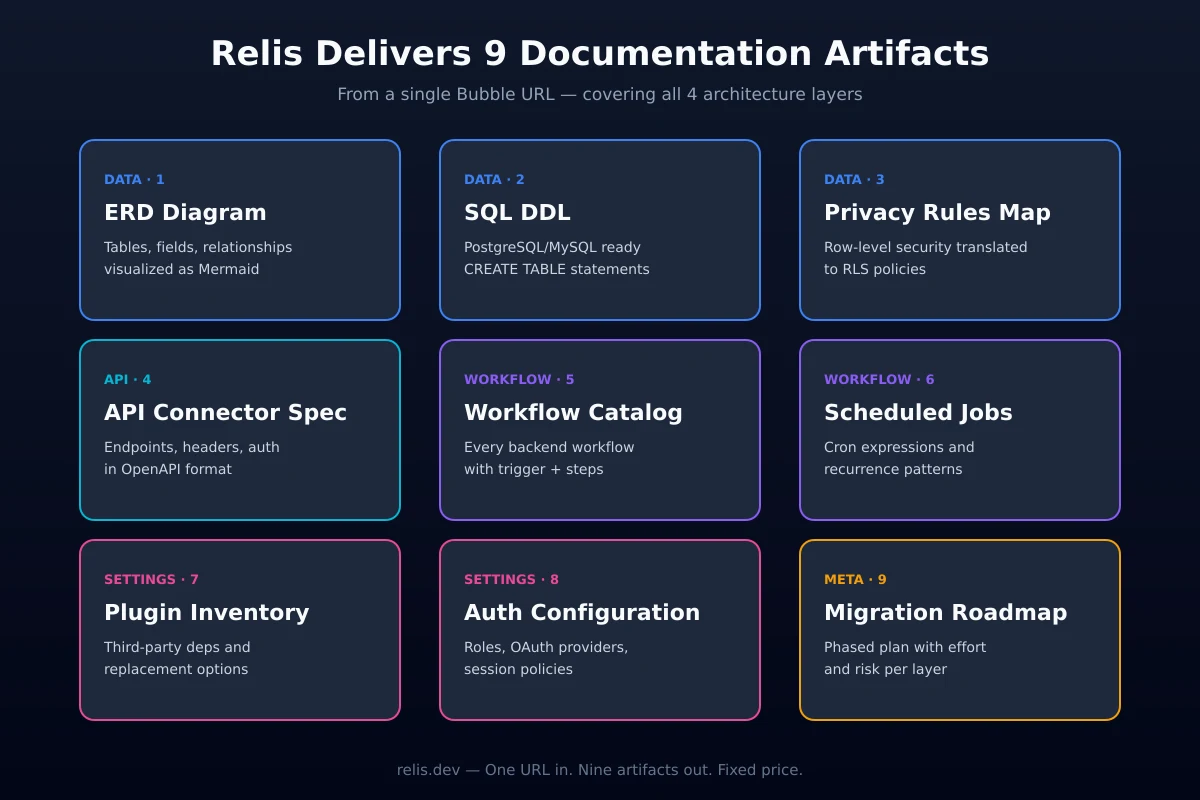Click the 'WORKFLOW · 5' label

pos(519,380)
